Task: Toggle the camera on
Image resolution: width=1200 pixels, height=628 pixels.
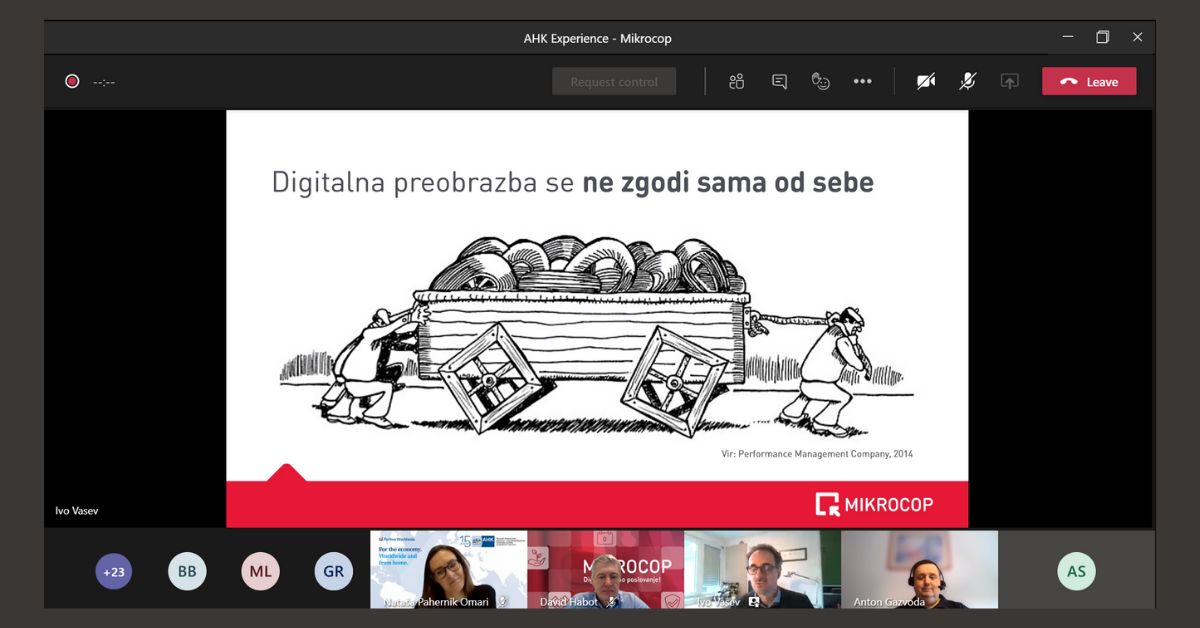Action: [926, 82]
